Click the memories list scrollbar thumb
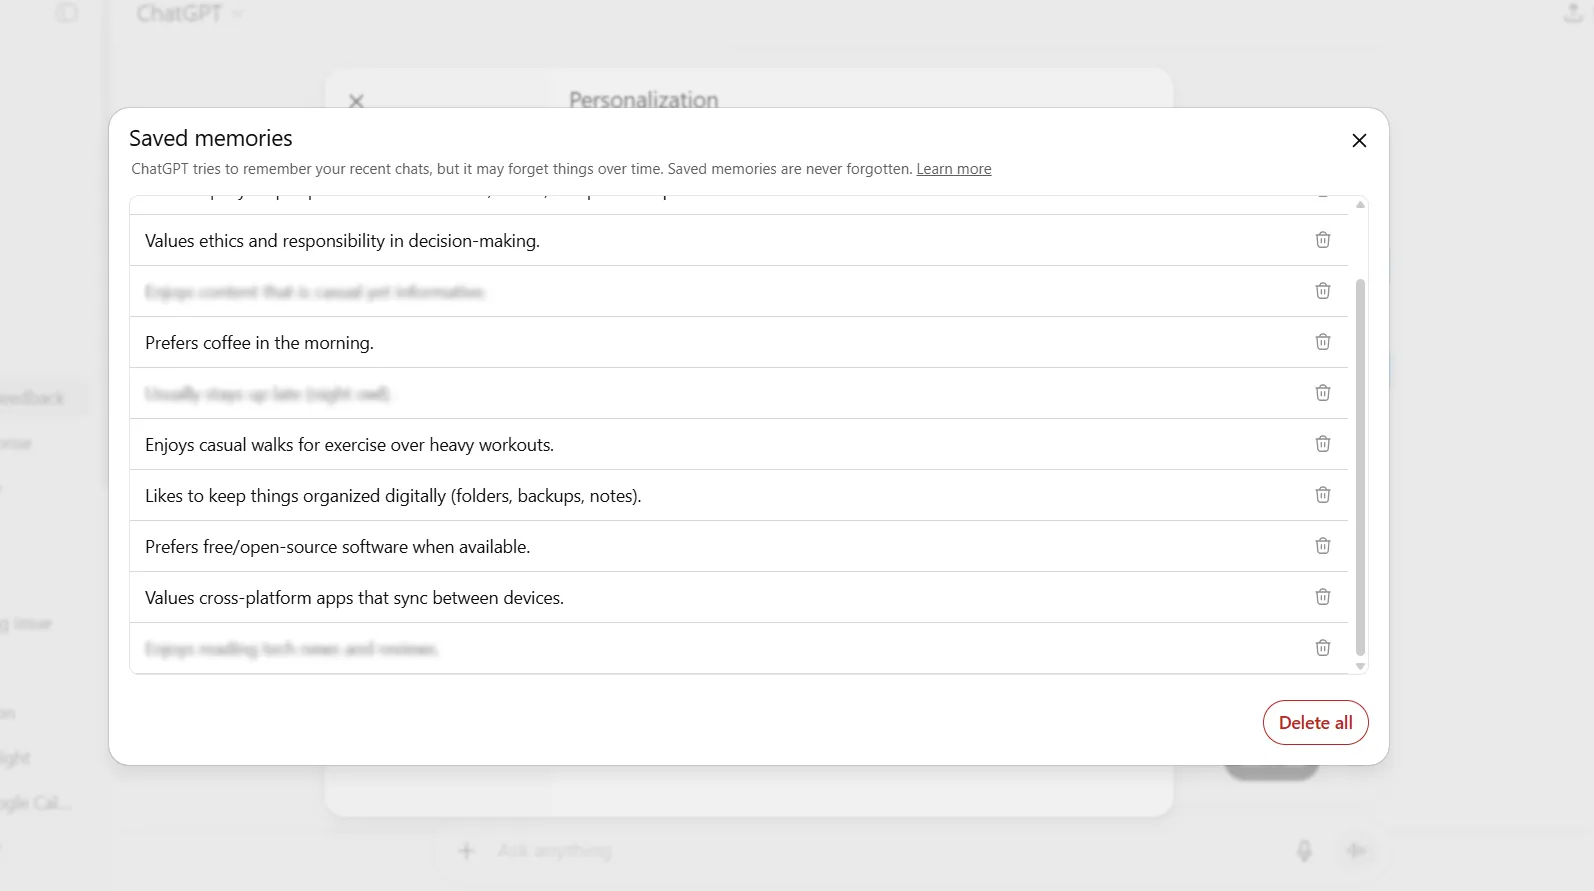The width and height of the screenshot is (1594, 891). pyautogui.click(x=1360, y=467)
